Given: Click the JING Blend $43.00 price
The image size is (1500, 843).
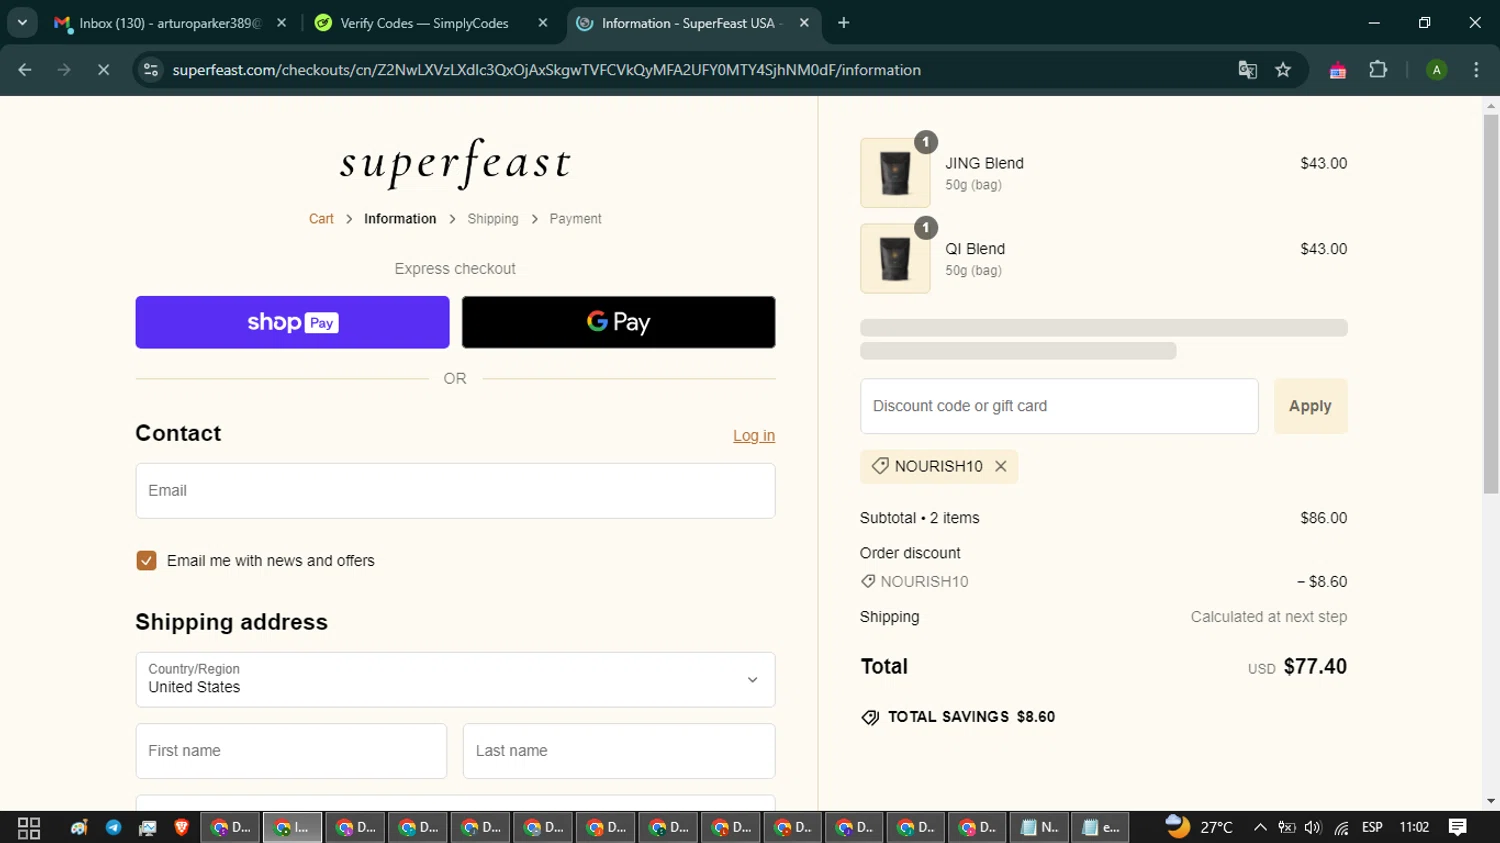Looking at the screenshot, I should coord(1323,163).
